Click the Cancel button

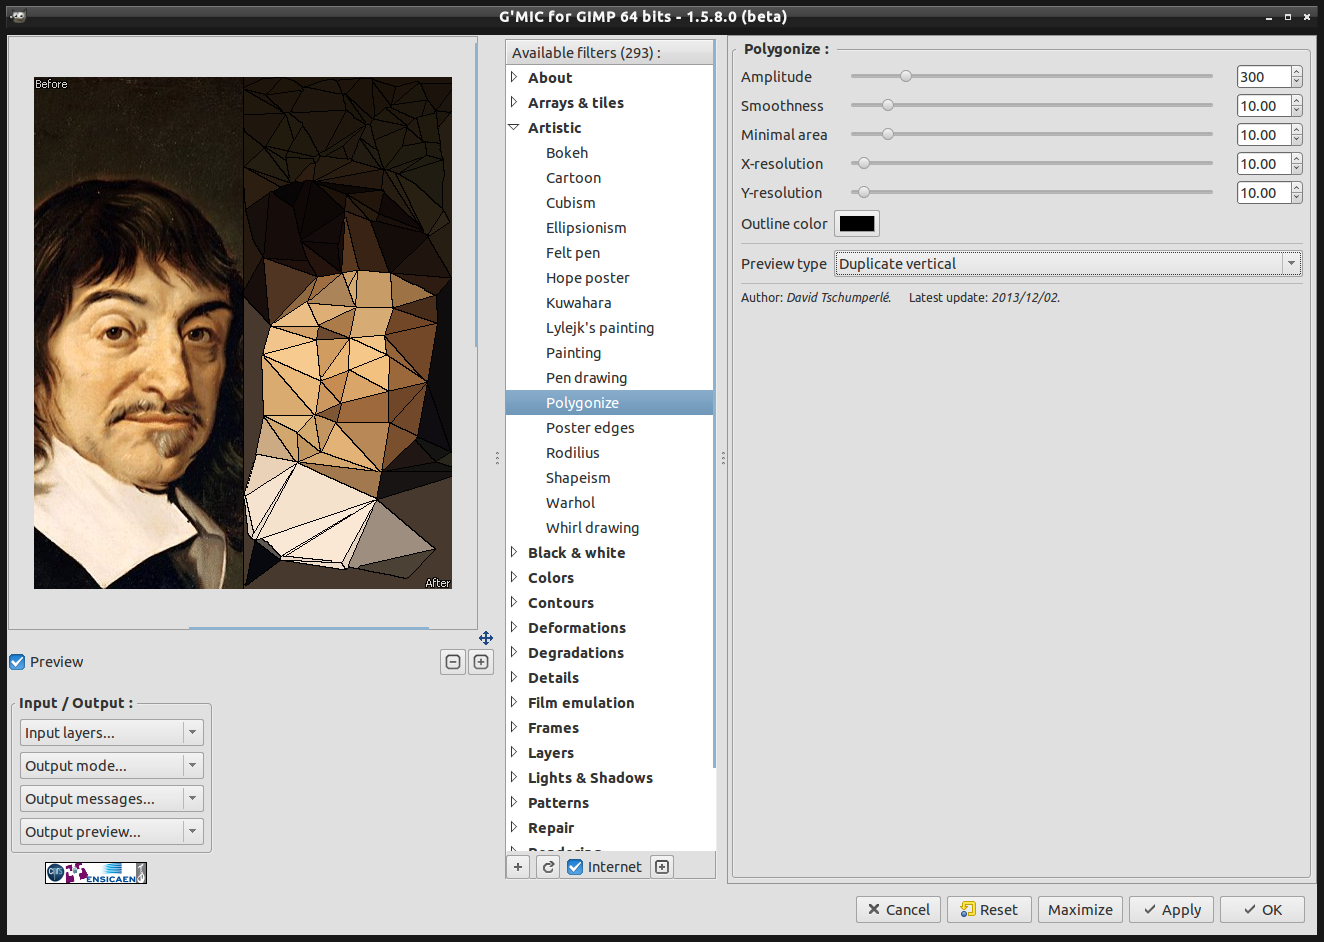(x=898, y=909)
